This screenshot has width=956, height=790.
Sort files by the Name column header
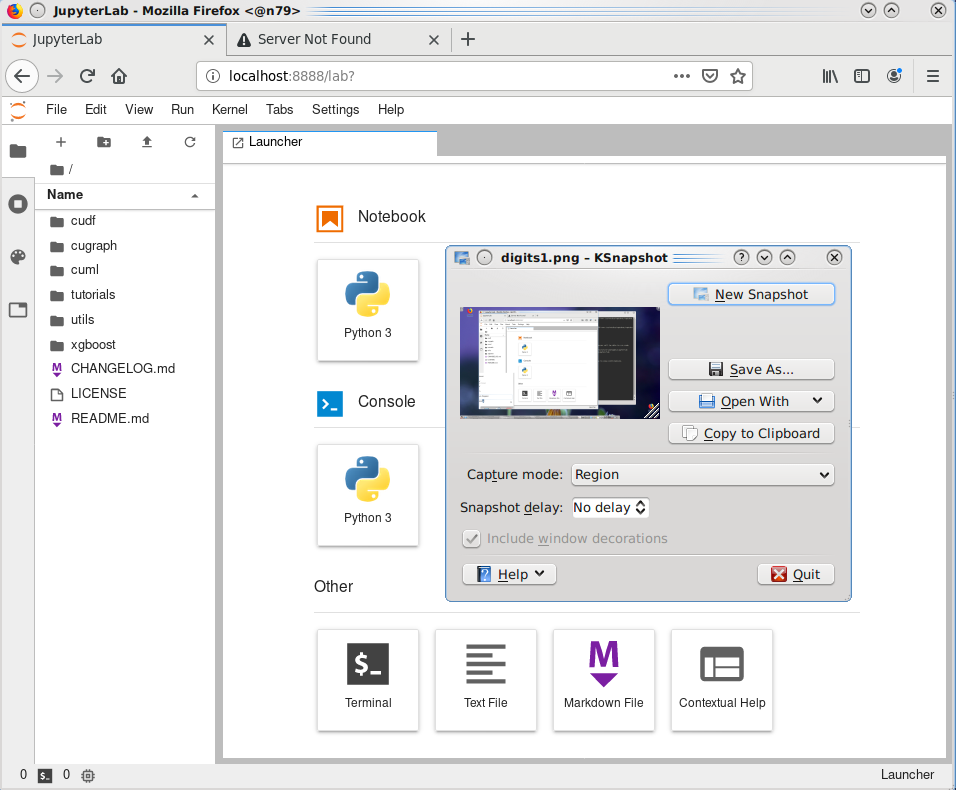click(x=124, y=195)
